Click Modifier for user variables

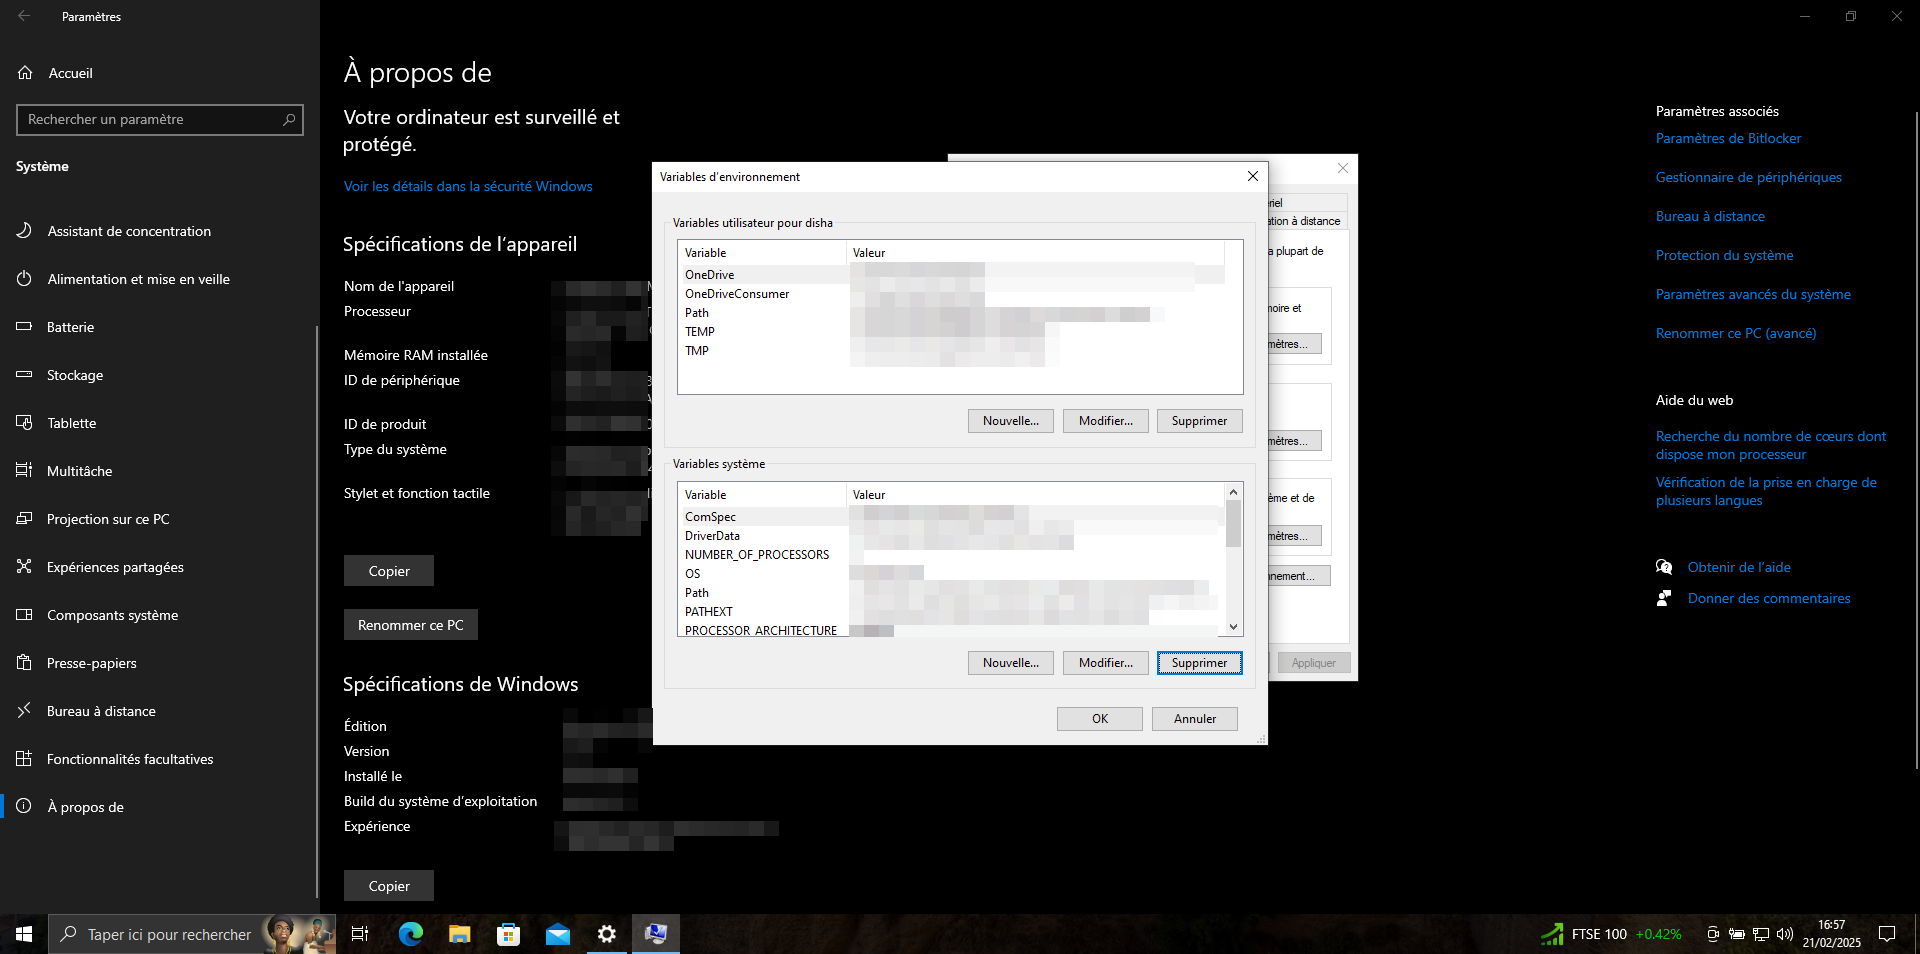[x=1105, y=421]
